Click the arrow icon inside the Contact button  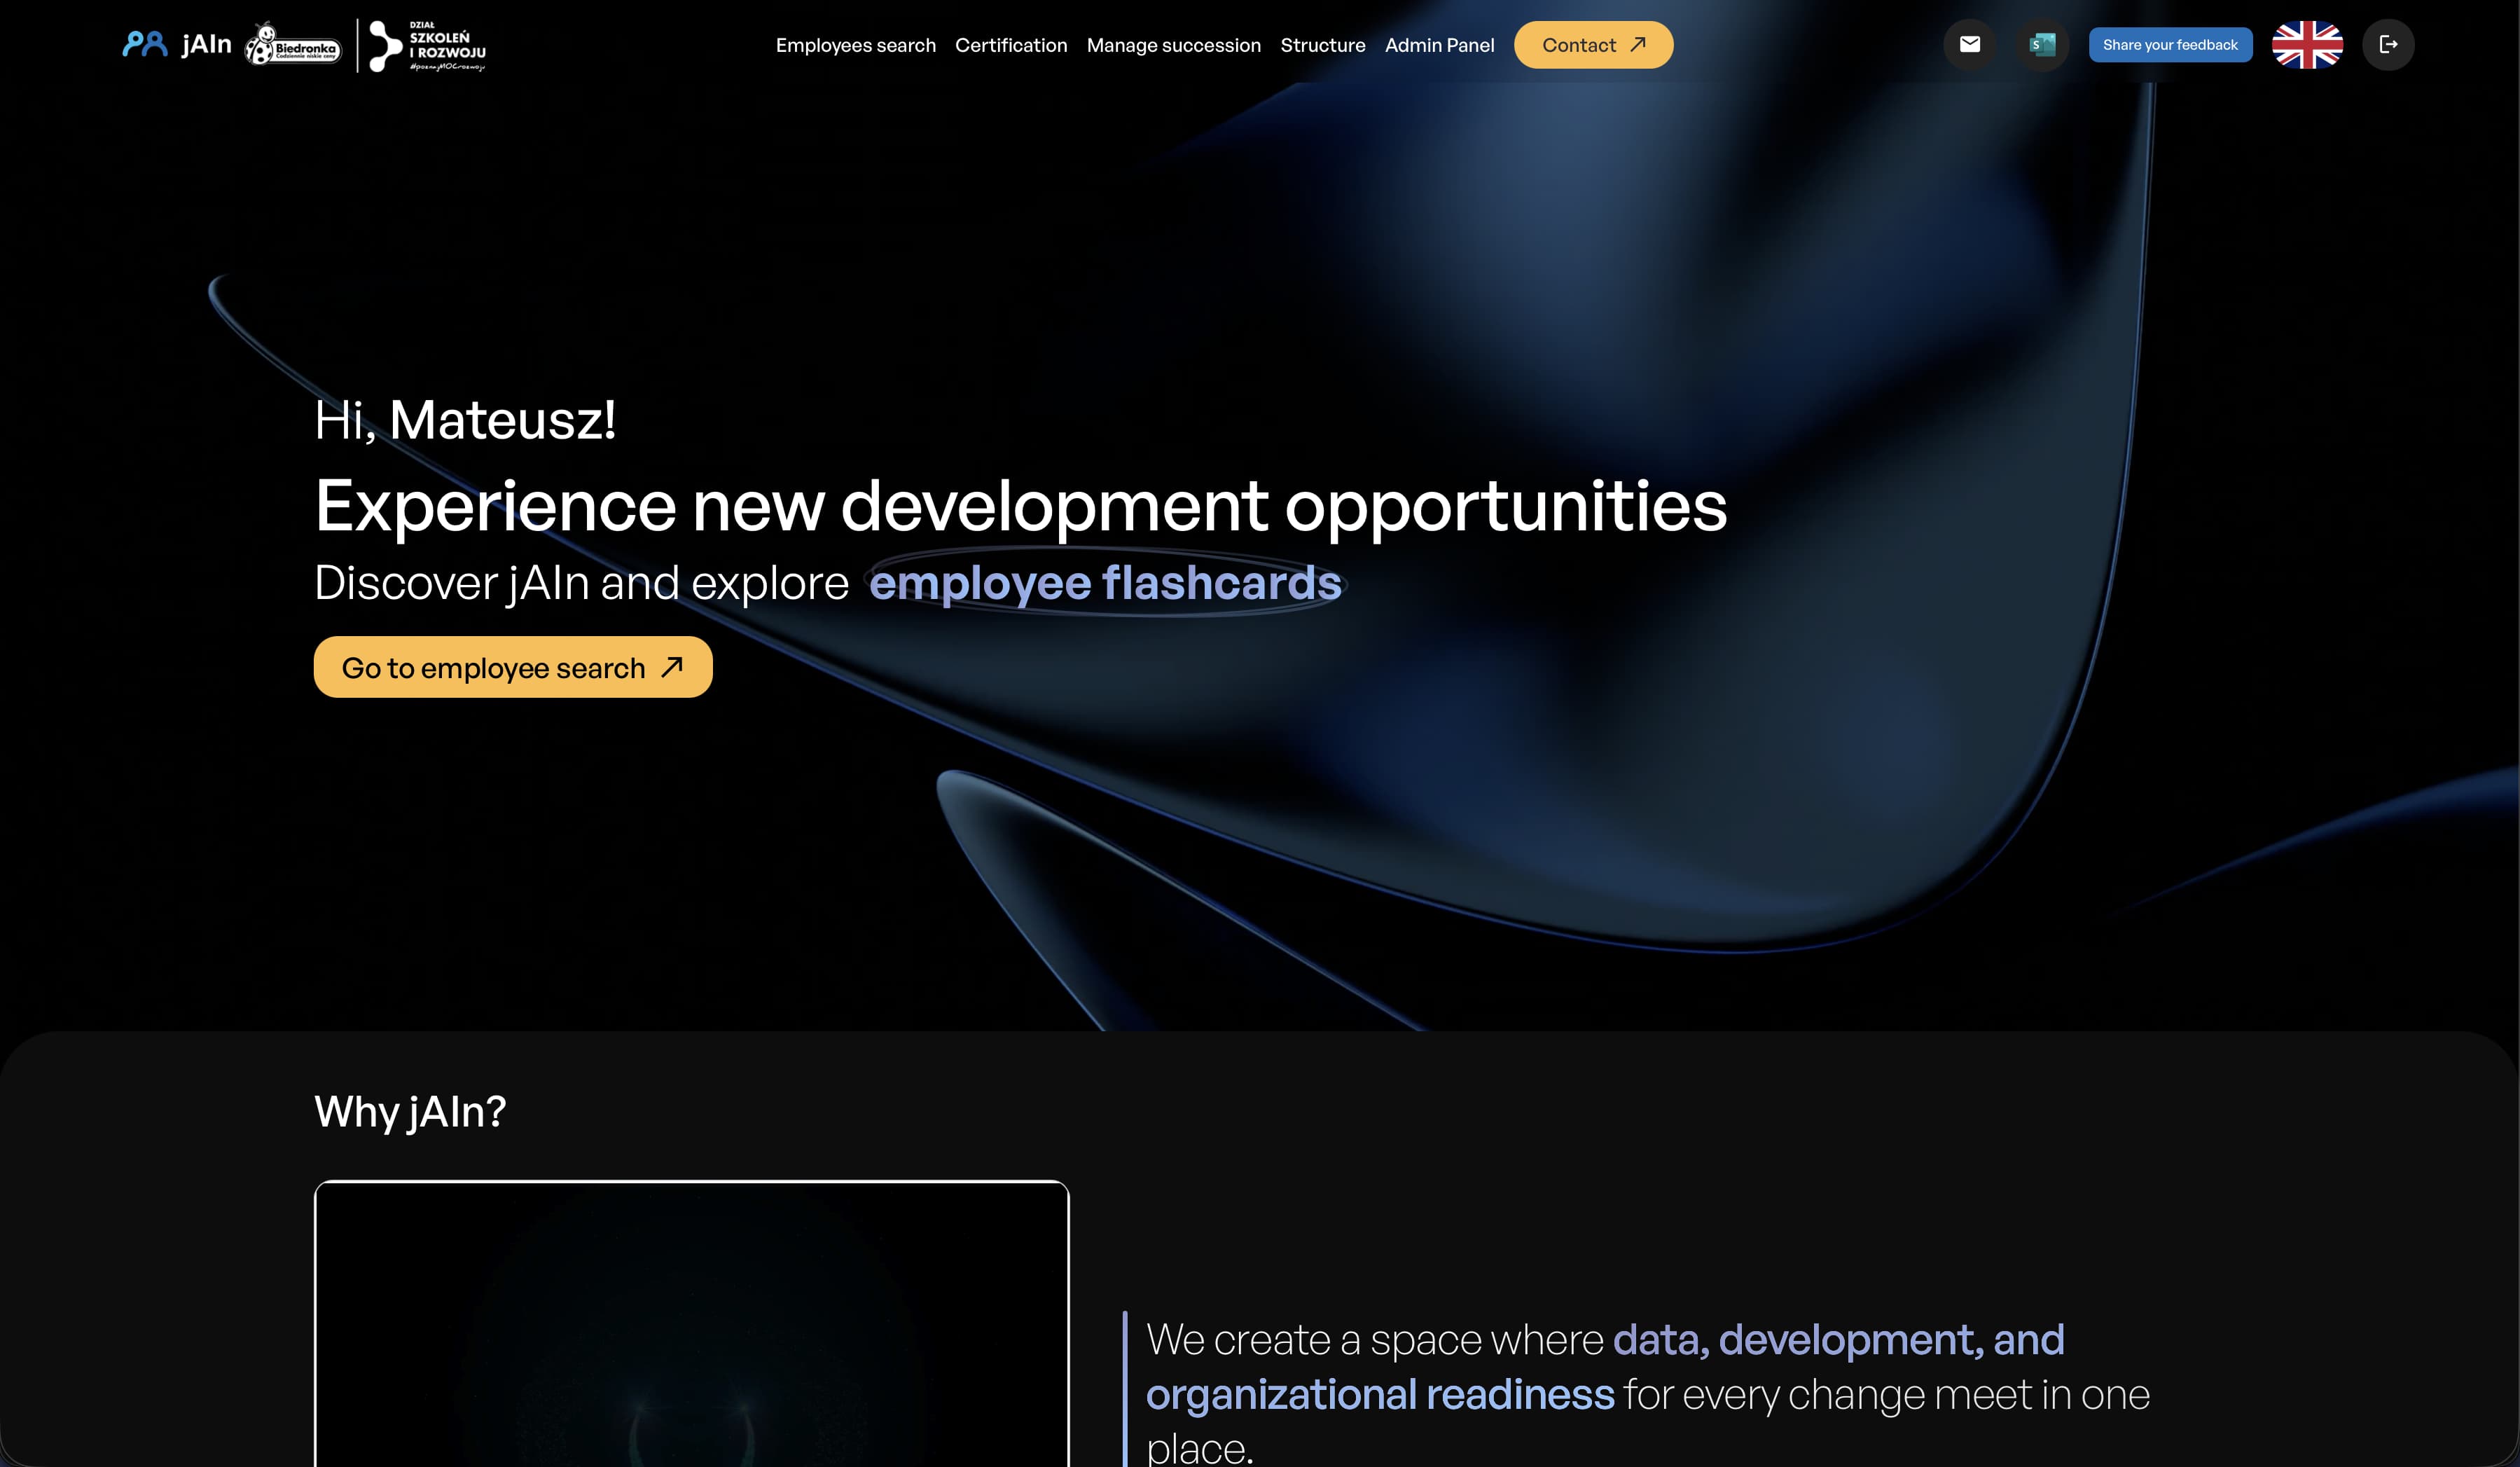pyautogui.click(x=1639, y=44)
